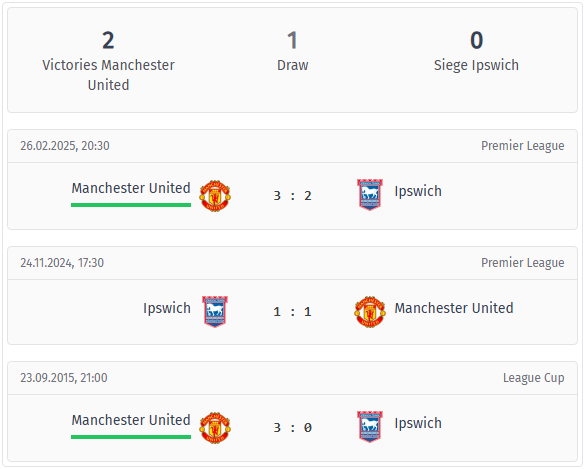Screen dimensions: 584x469
Task: Select Premier League label on 26.02.2025 match
Action: [x=523, y=146]
